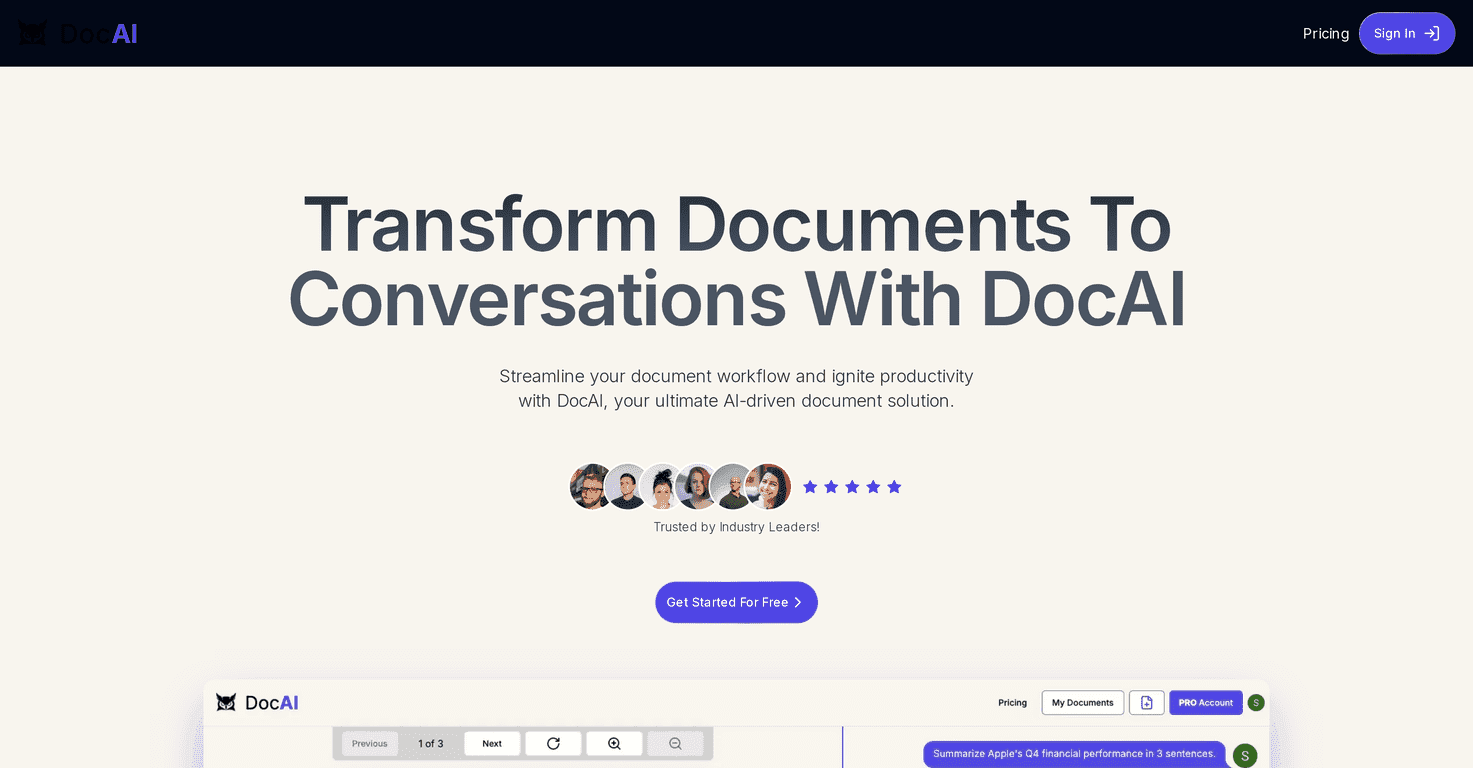Click the first industry leader avatar photo
The height and width of the screenshot is (768, 1473).
pyautogui.click(x=591, y=486)
